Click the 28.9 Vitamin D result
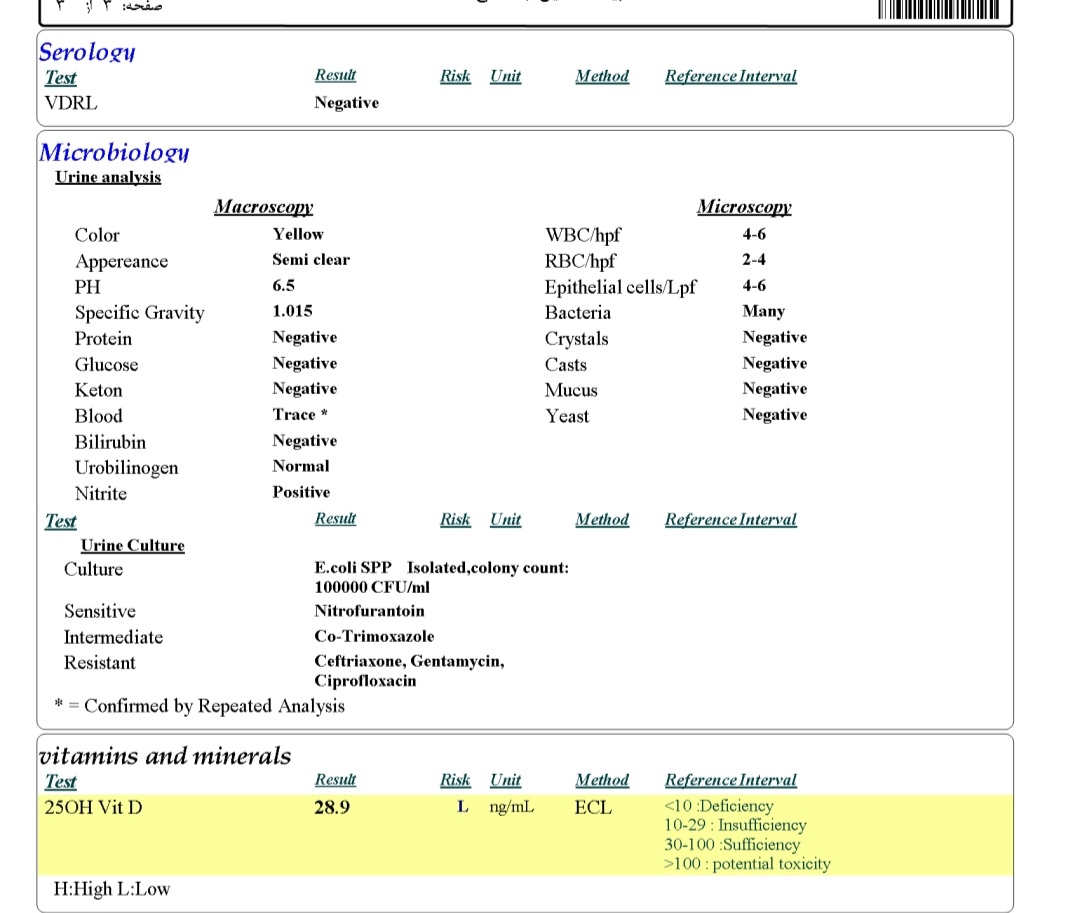The image size is (1080, 913). pyautogui.click(x=332, y=807)
